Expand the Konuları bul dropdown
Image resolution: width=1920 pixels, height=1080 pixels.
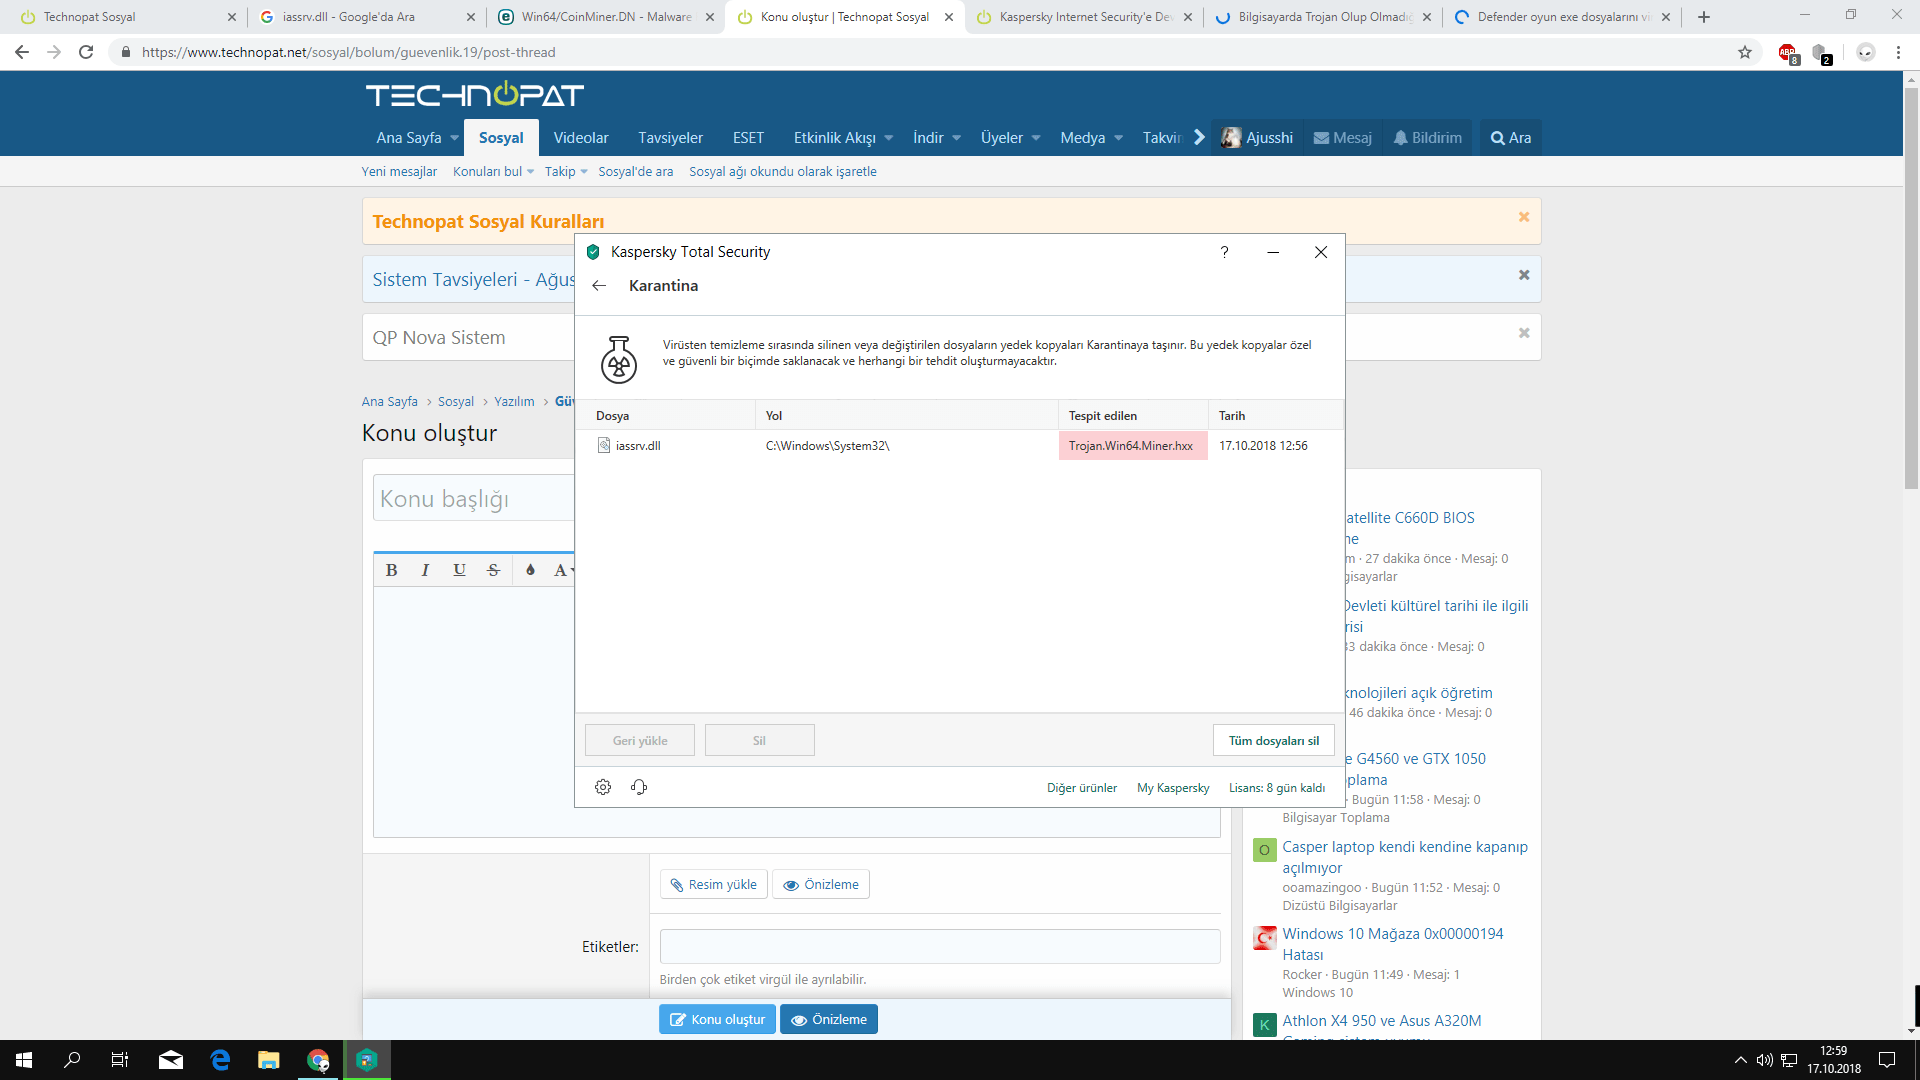pos(530,172)
